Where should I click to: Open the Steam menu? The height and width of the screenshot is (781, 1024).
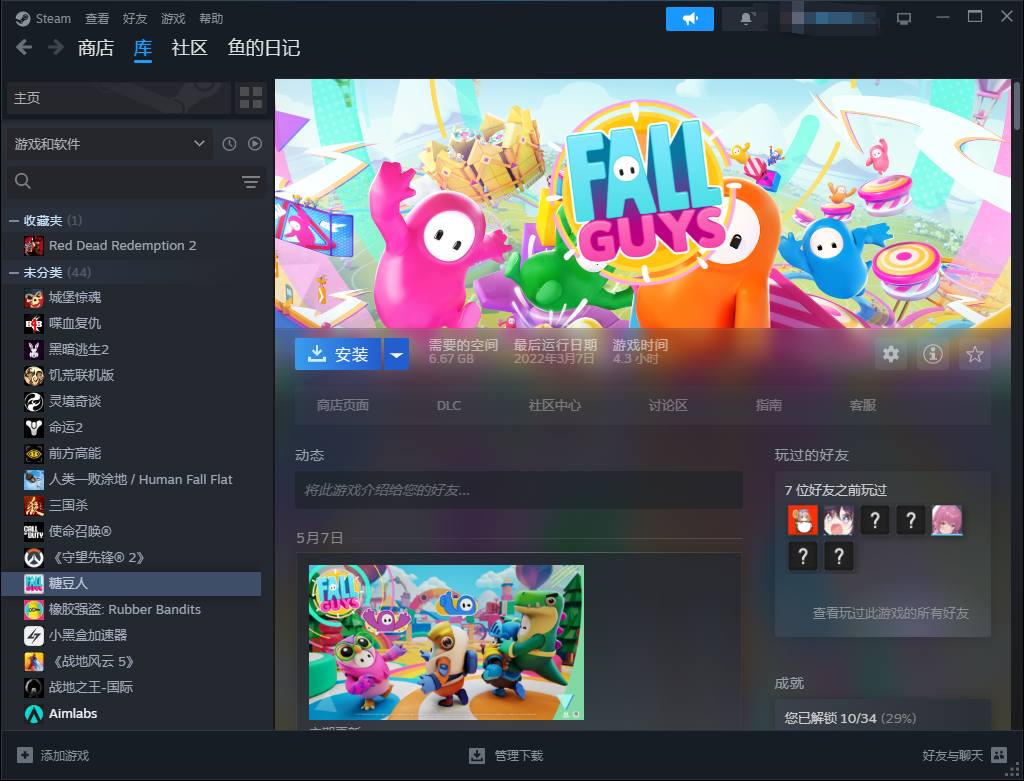[x=43, y=19]
